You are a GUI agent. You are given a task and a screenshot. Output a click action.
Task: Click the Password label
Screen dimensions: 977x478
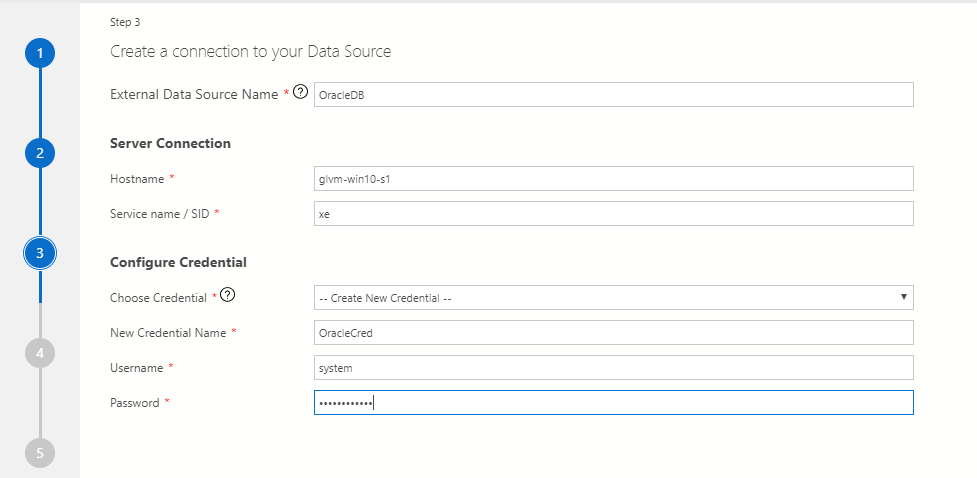(x=135, y=402)
